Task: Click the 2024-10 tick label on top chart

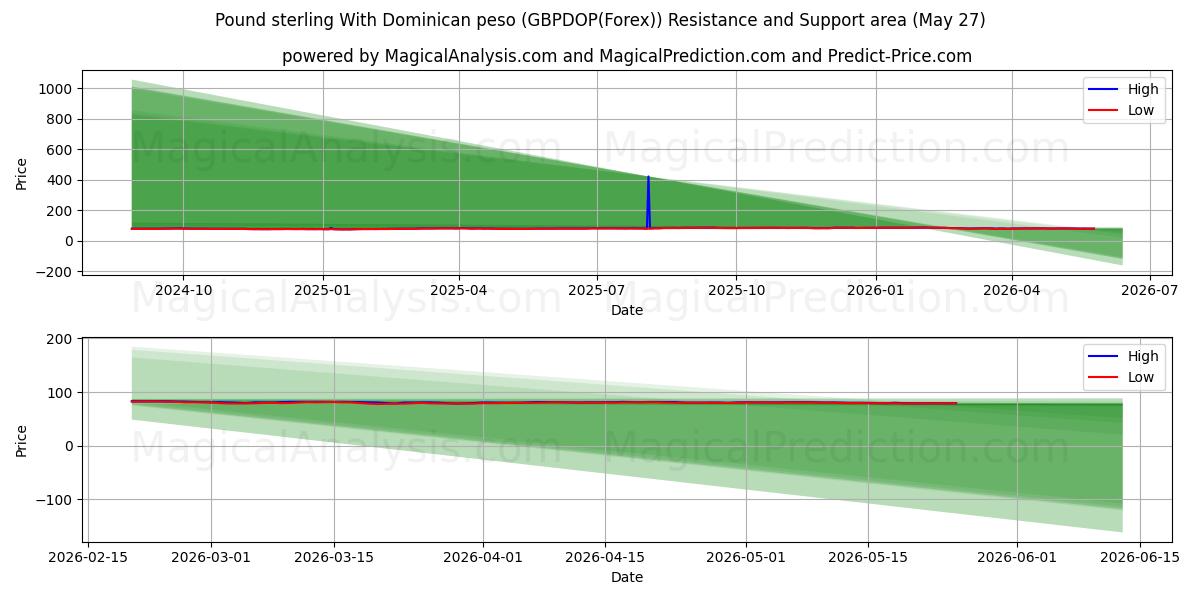Action: [x=183, y=290]
